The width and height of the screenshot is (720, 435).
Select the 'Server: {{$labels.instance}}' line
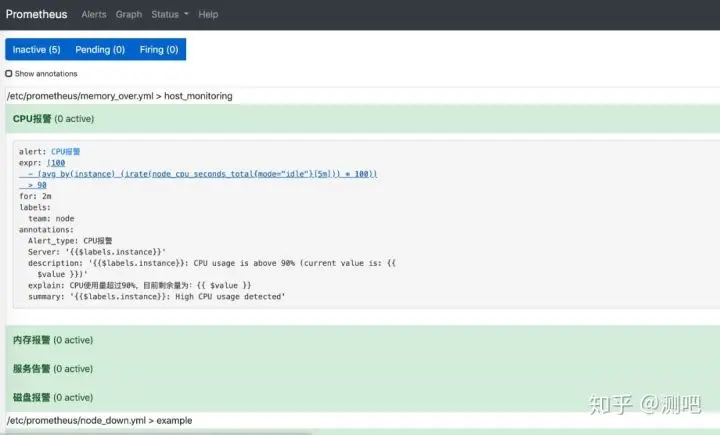tap(97, 252)
